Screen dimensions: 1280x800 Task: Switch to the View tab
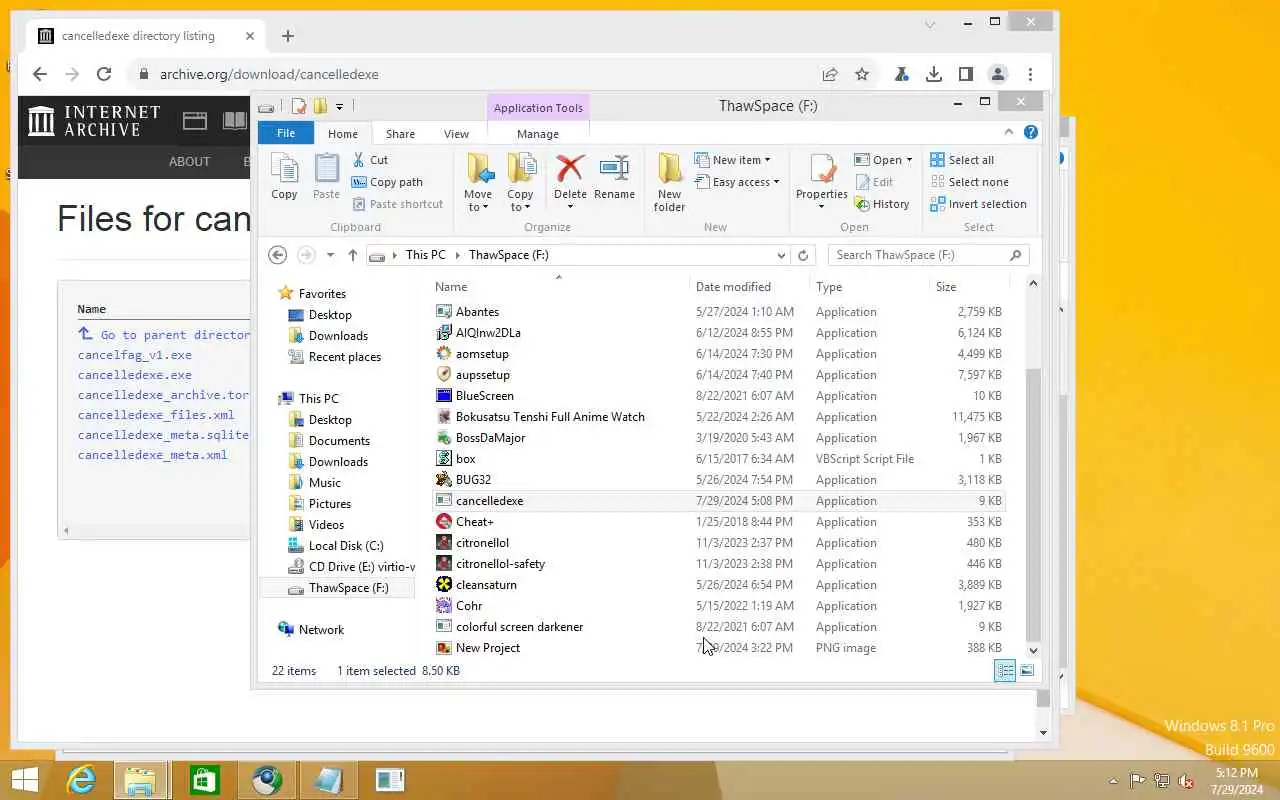[456, 133]
